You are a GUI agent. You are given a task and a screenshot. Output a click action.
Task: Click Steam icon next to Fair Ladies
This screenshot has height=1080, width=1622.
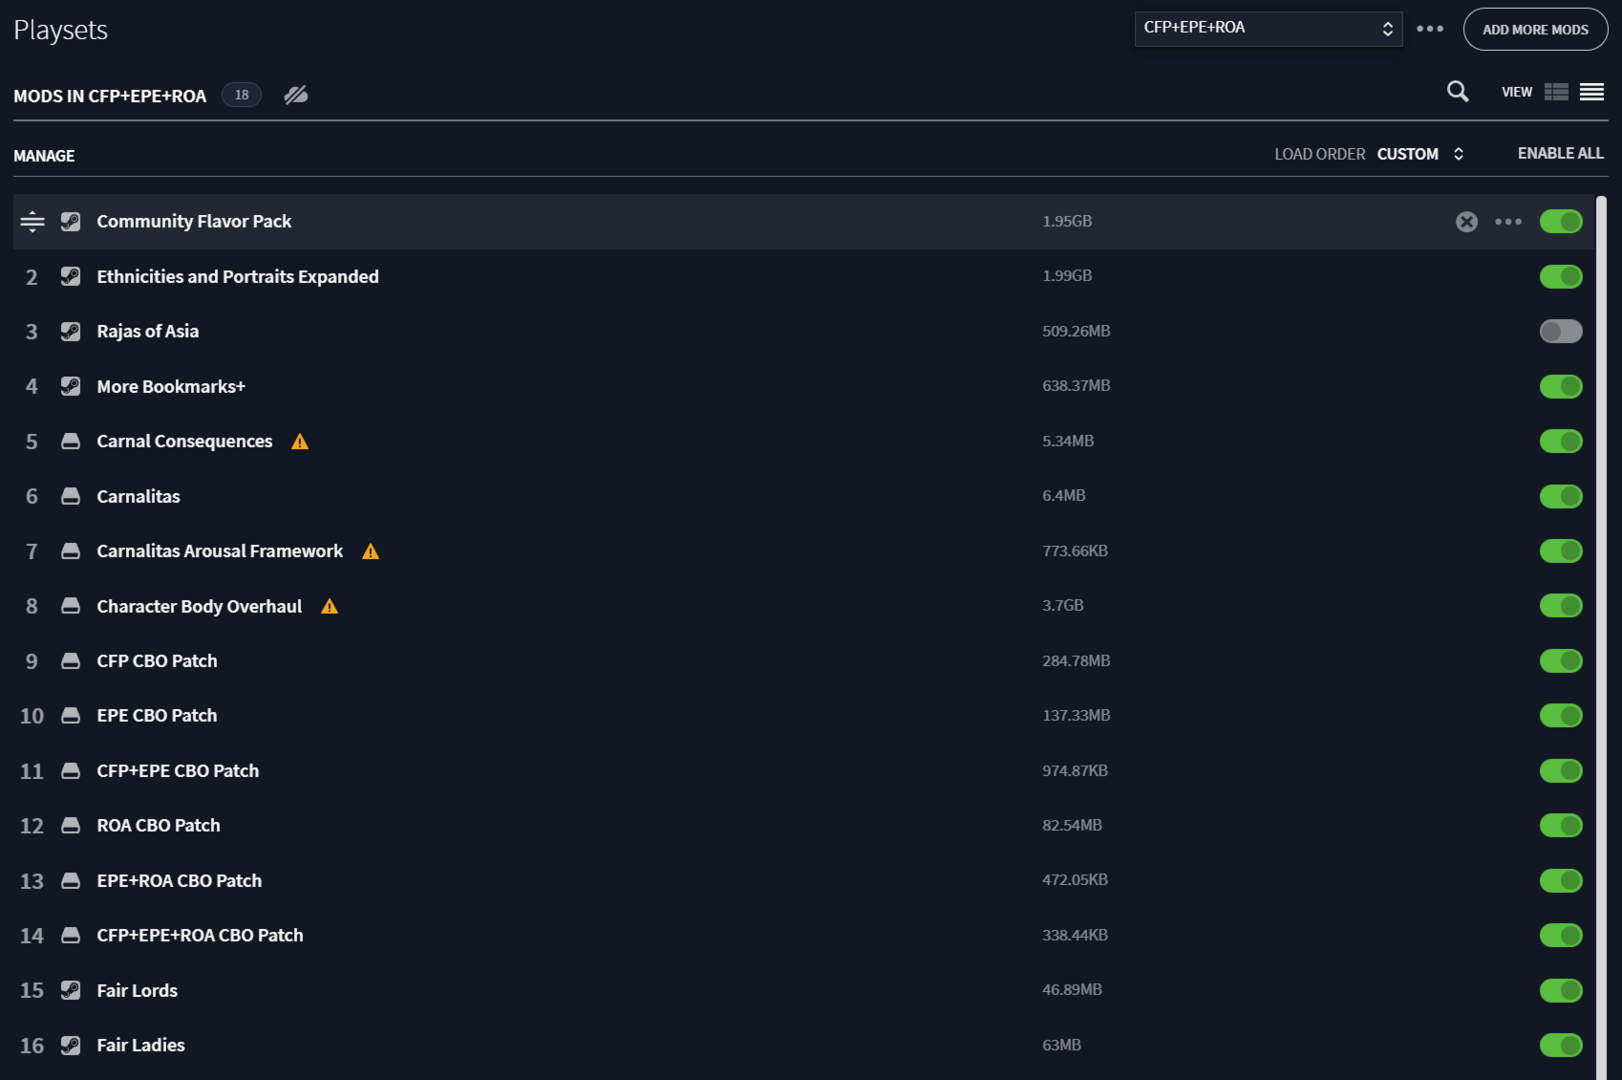point(70,1045)
